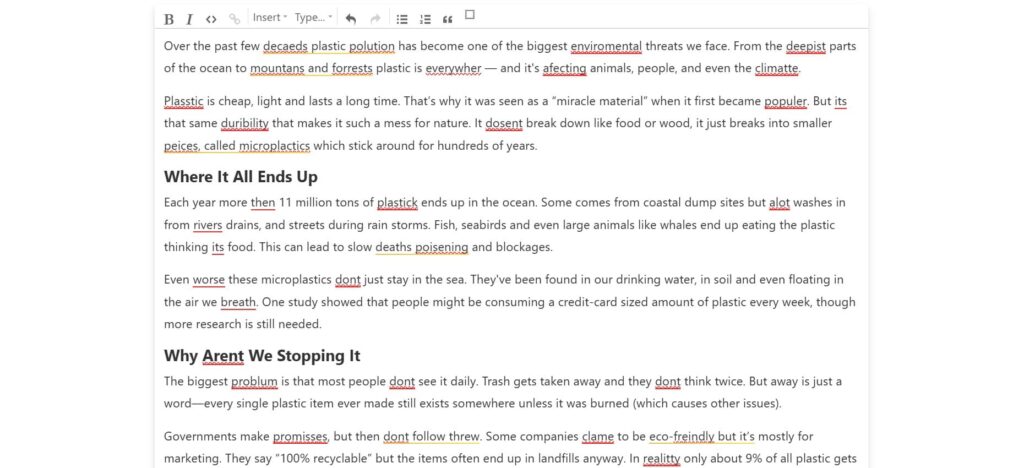The width and height of the screenshot is (1024, 468).
Task: Click the flagged word "everywher"
Action: [x=453, y=69]
